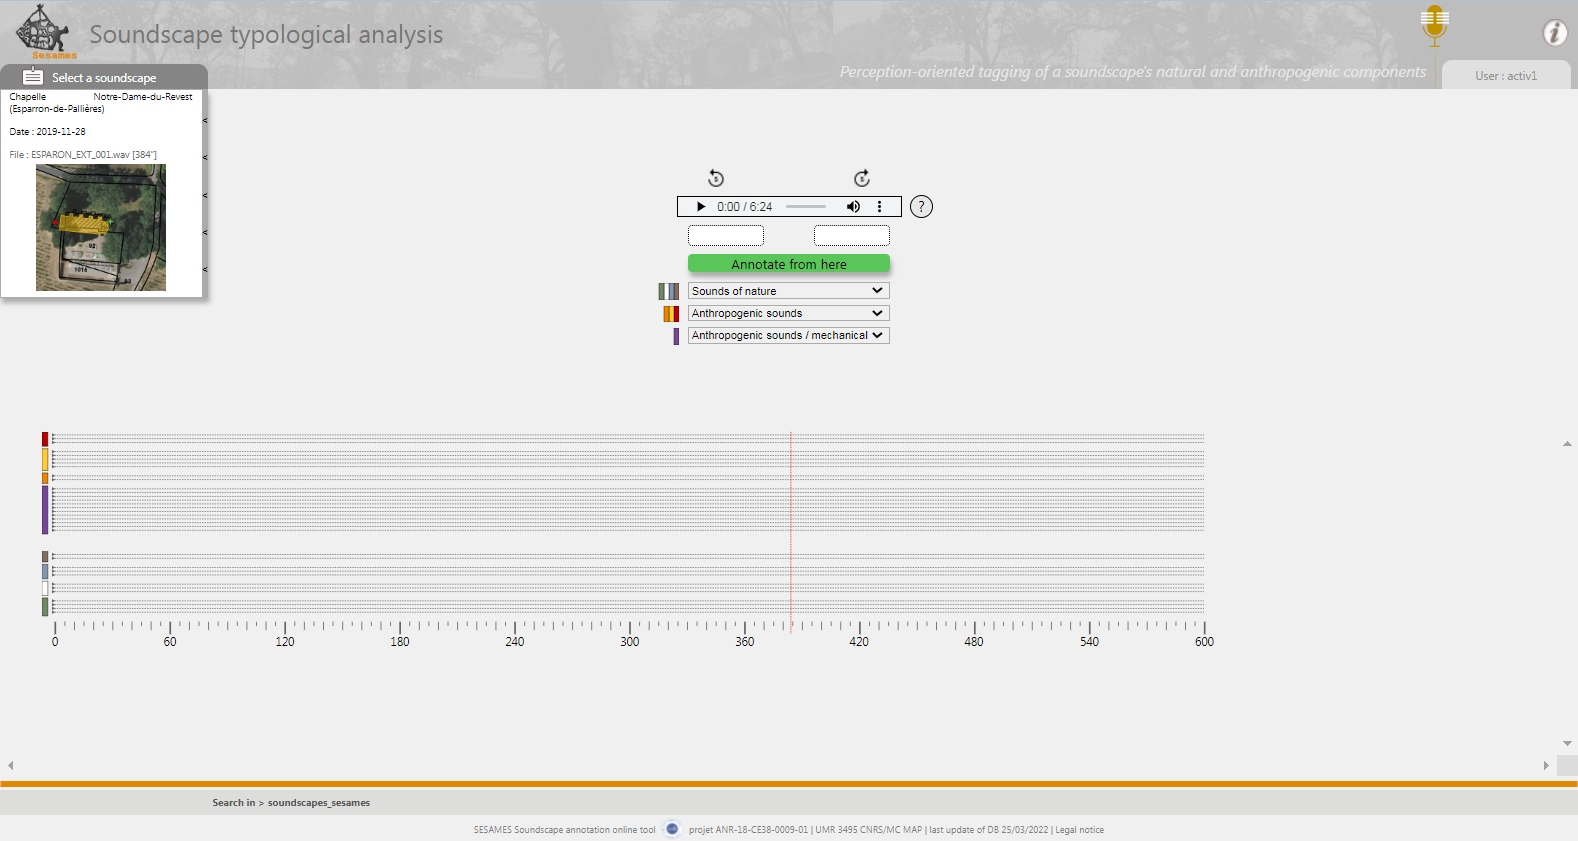Click the audio progress slider
This screenshot has height=841, width=1578.
point(806,207)
